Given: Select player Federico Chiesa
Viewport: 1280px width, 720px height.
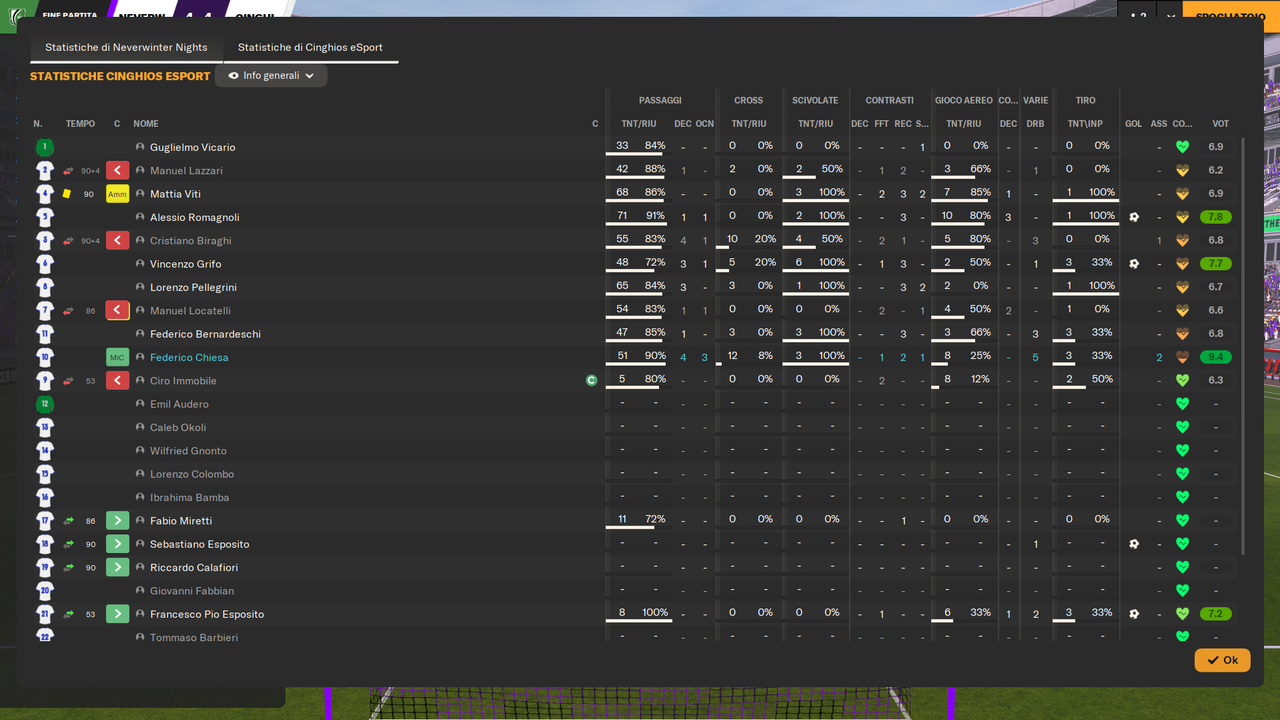Looking at the screenshot, I should 189,357.
